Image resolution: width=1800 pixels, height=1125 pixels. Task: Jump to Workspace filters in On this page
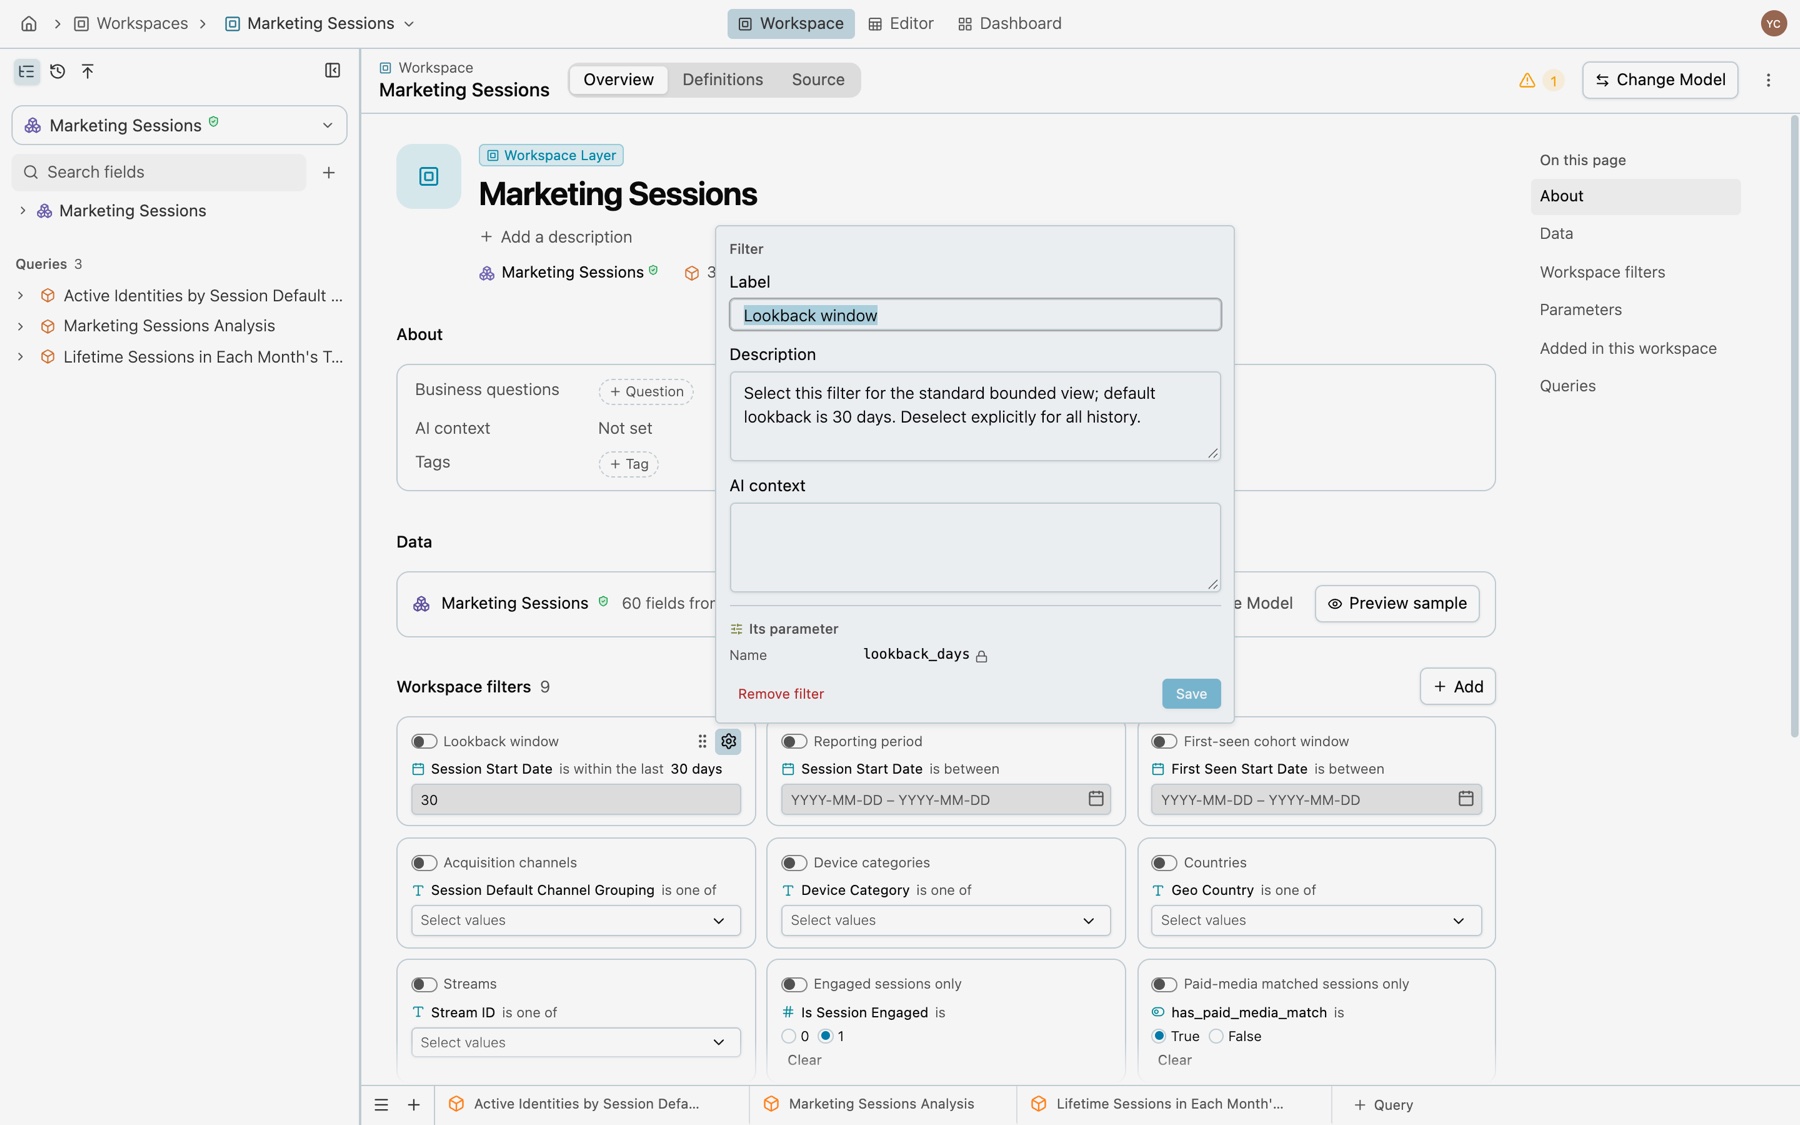tap(1602, 272)
